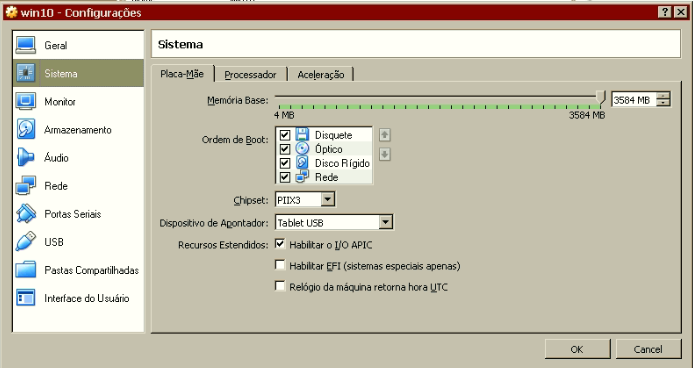
Task: Select Interface do Usuário in settings list
Action: [78, 298]
